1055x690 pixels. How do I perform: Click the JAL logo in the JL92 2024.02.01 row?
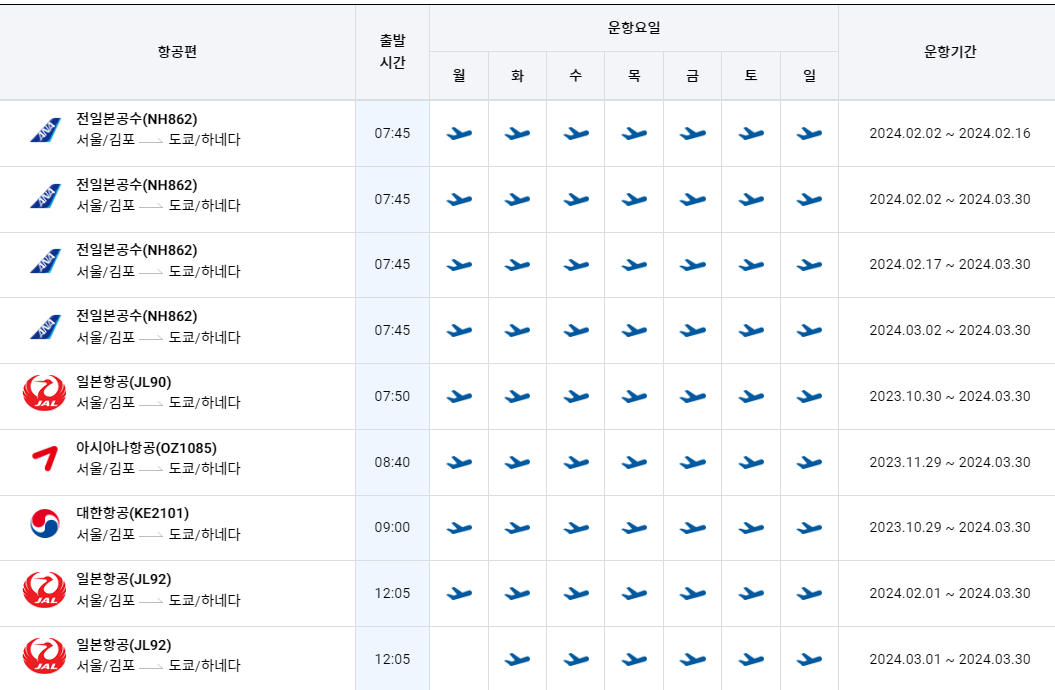pos(44,590)
